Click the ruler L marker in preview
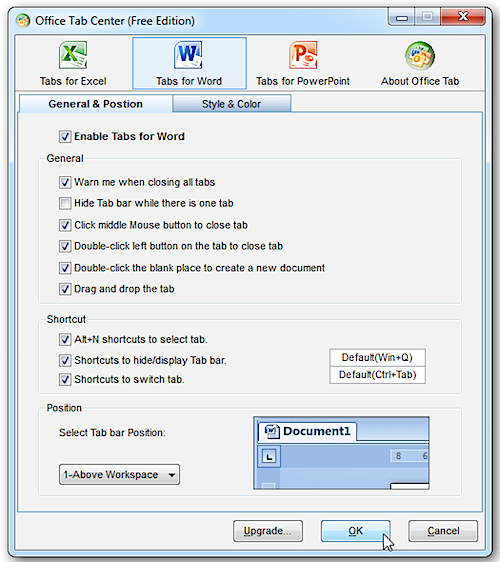500x562 pixels. click(x=269, y=457)
